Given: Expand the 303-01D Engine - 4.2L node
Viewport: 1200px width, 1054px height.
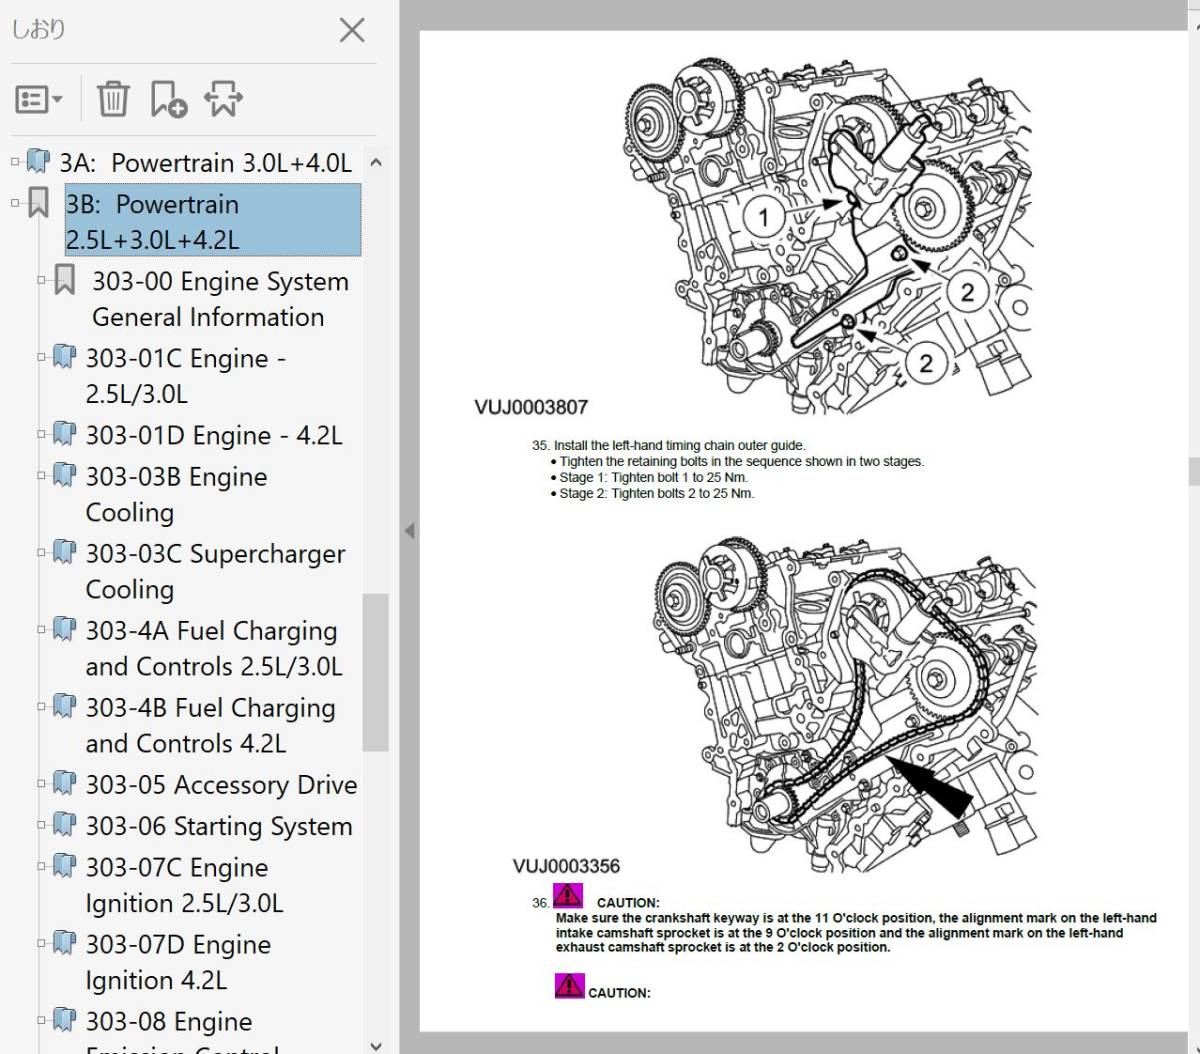Looking at the screenshot, I should pos(42,434).
